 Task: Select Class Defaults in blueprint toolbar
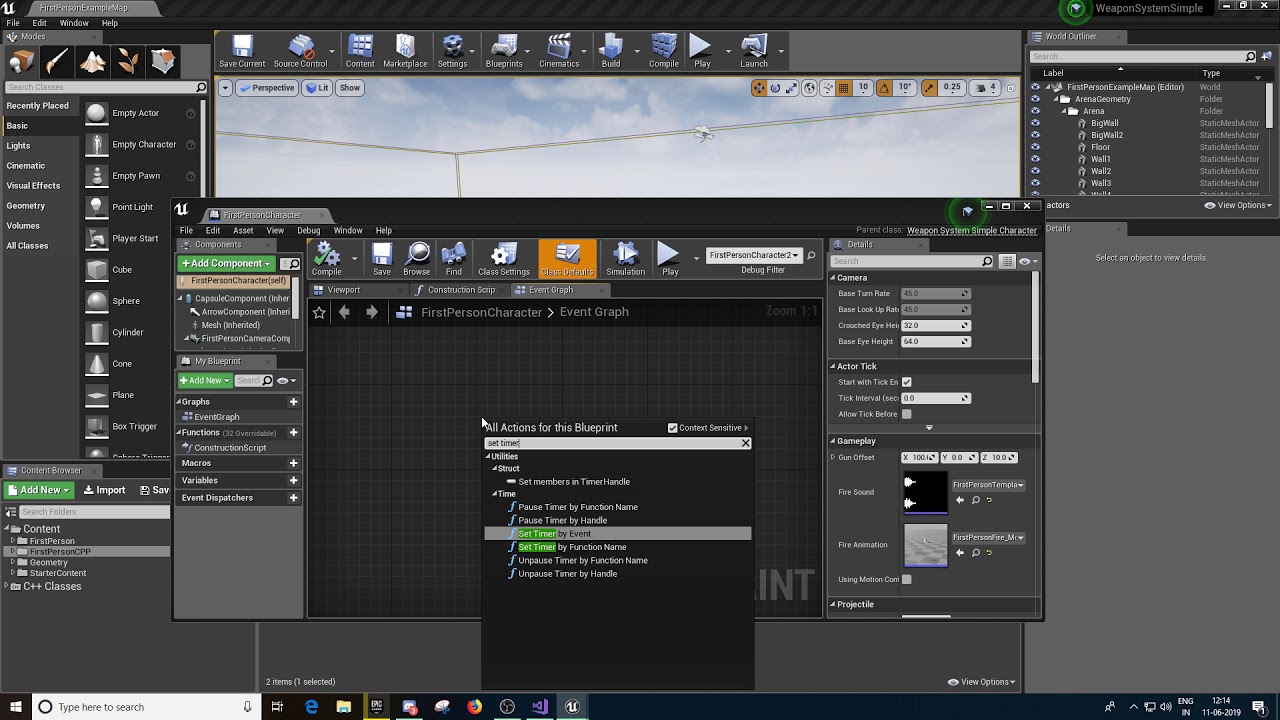(567, 259)
